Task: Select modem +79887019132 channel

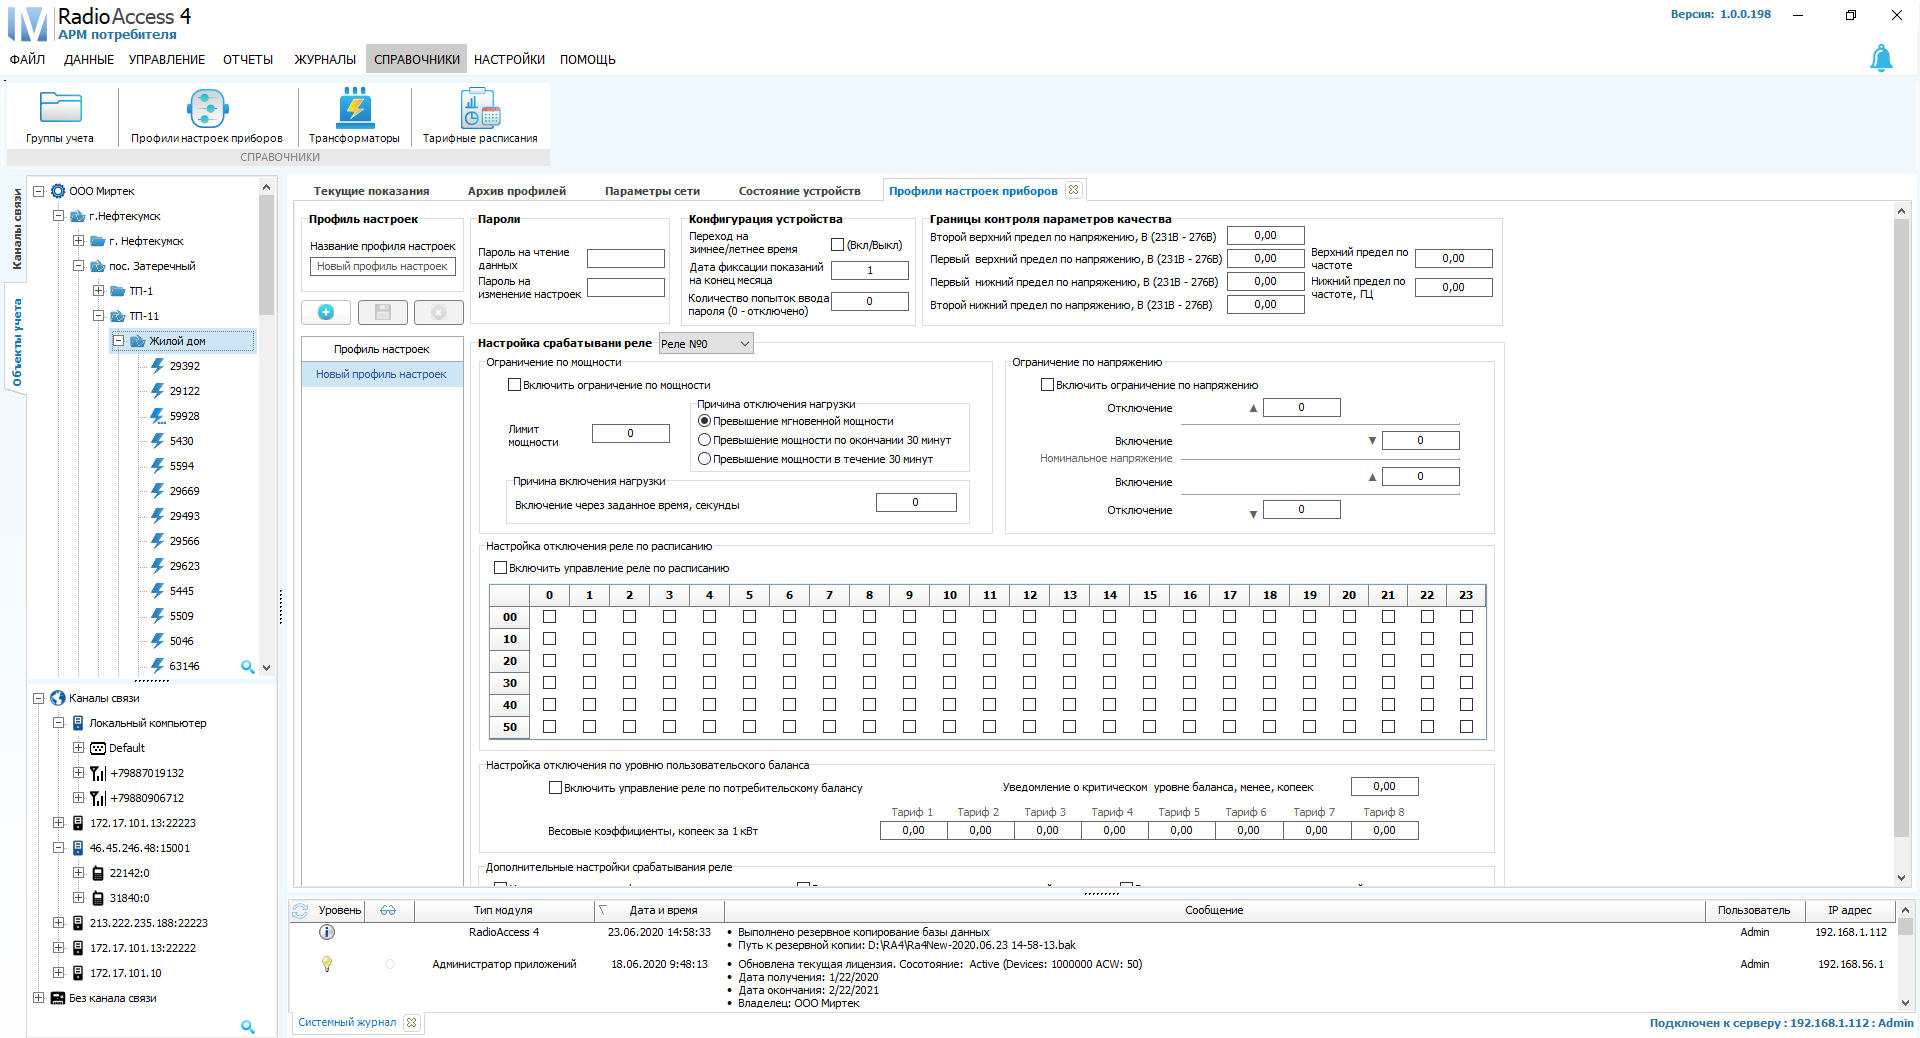Action: (x=147, y=773)
